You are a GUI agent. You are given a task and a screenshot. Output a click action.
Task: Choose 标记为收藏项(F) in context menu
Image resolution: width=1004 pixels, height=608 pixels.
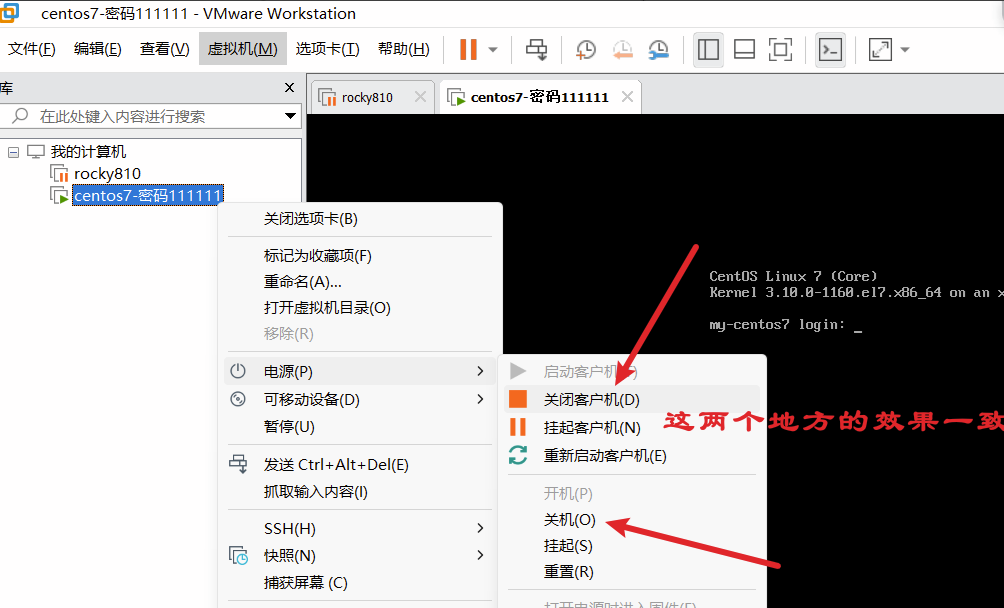coord(360,256)
